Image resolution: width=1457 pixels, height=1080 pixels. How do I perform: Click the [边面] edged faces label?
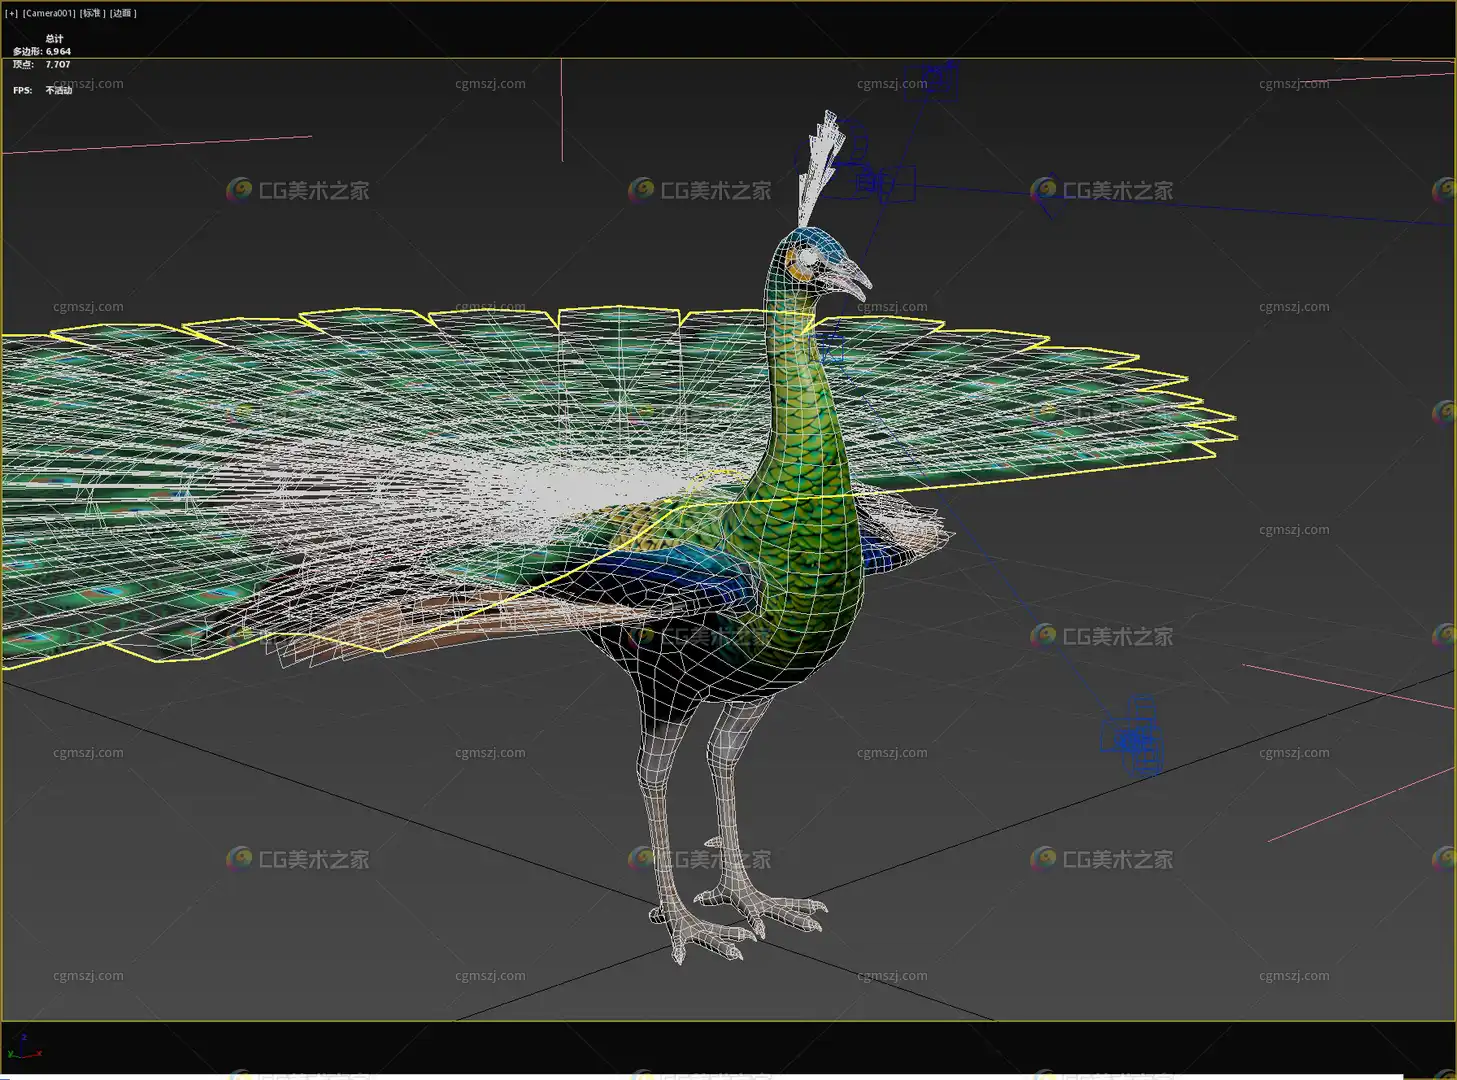tap(123, 13)
